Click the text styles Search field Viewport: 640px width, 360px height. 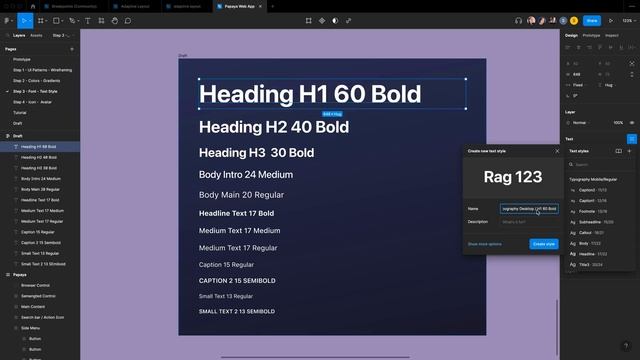click(x=600, y=164)
